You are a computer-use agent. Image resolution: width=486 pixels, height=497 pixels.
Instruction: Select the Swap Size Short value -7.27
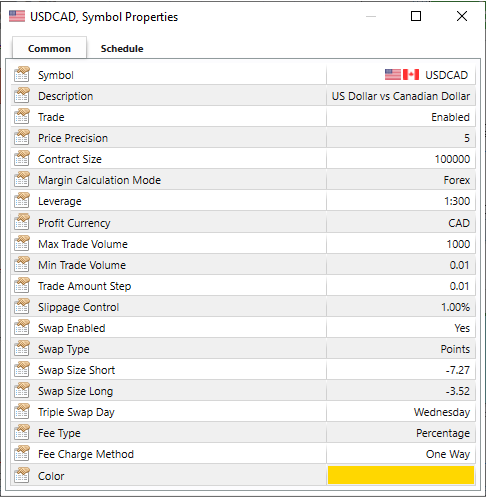coord(458,370)
